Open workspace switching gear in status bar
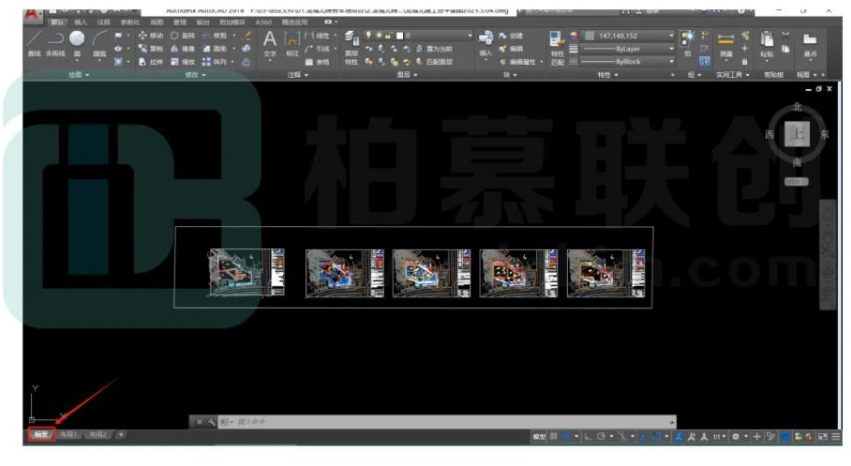Image resolution: width=851 pixels, height=466 pixels. tap(736, 436)
